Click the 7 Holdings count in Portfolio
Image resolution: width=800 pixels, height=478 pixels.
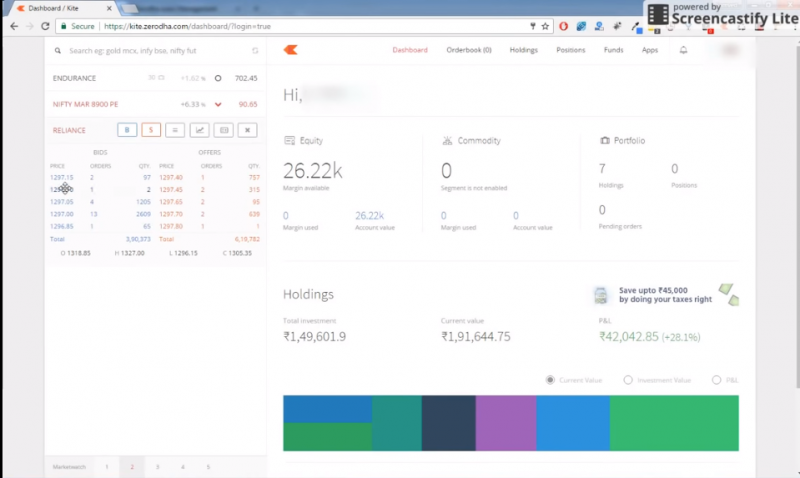[x=602, y=168]
